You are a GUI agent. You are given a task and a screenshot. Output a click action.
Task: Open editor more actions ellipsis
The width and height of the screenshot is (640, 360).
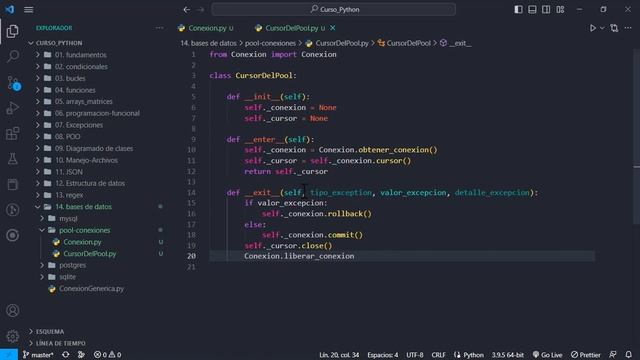[x=628, y=28]
